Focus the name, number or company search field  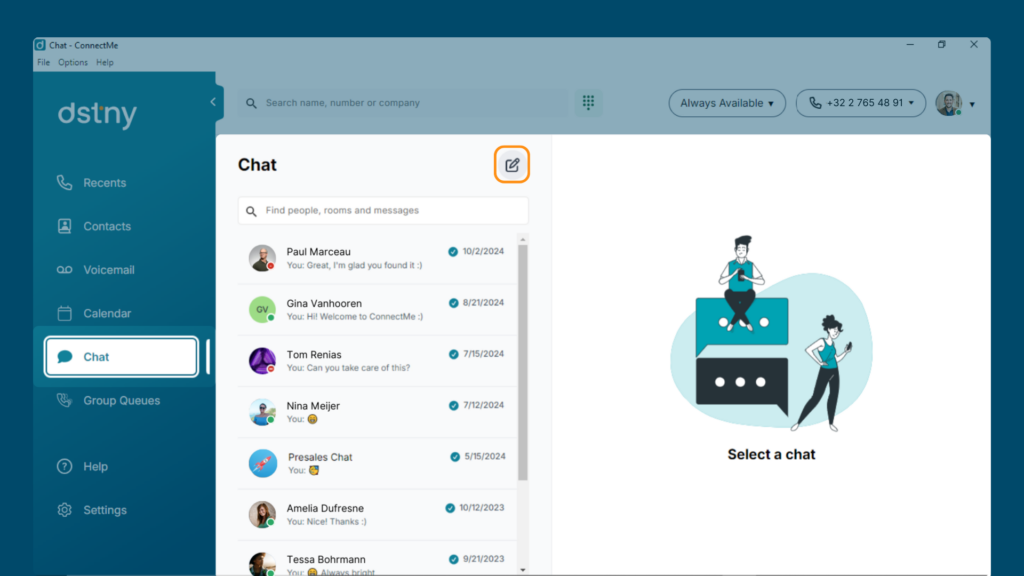coord(403,103)
